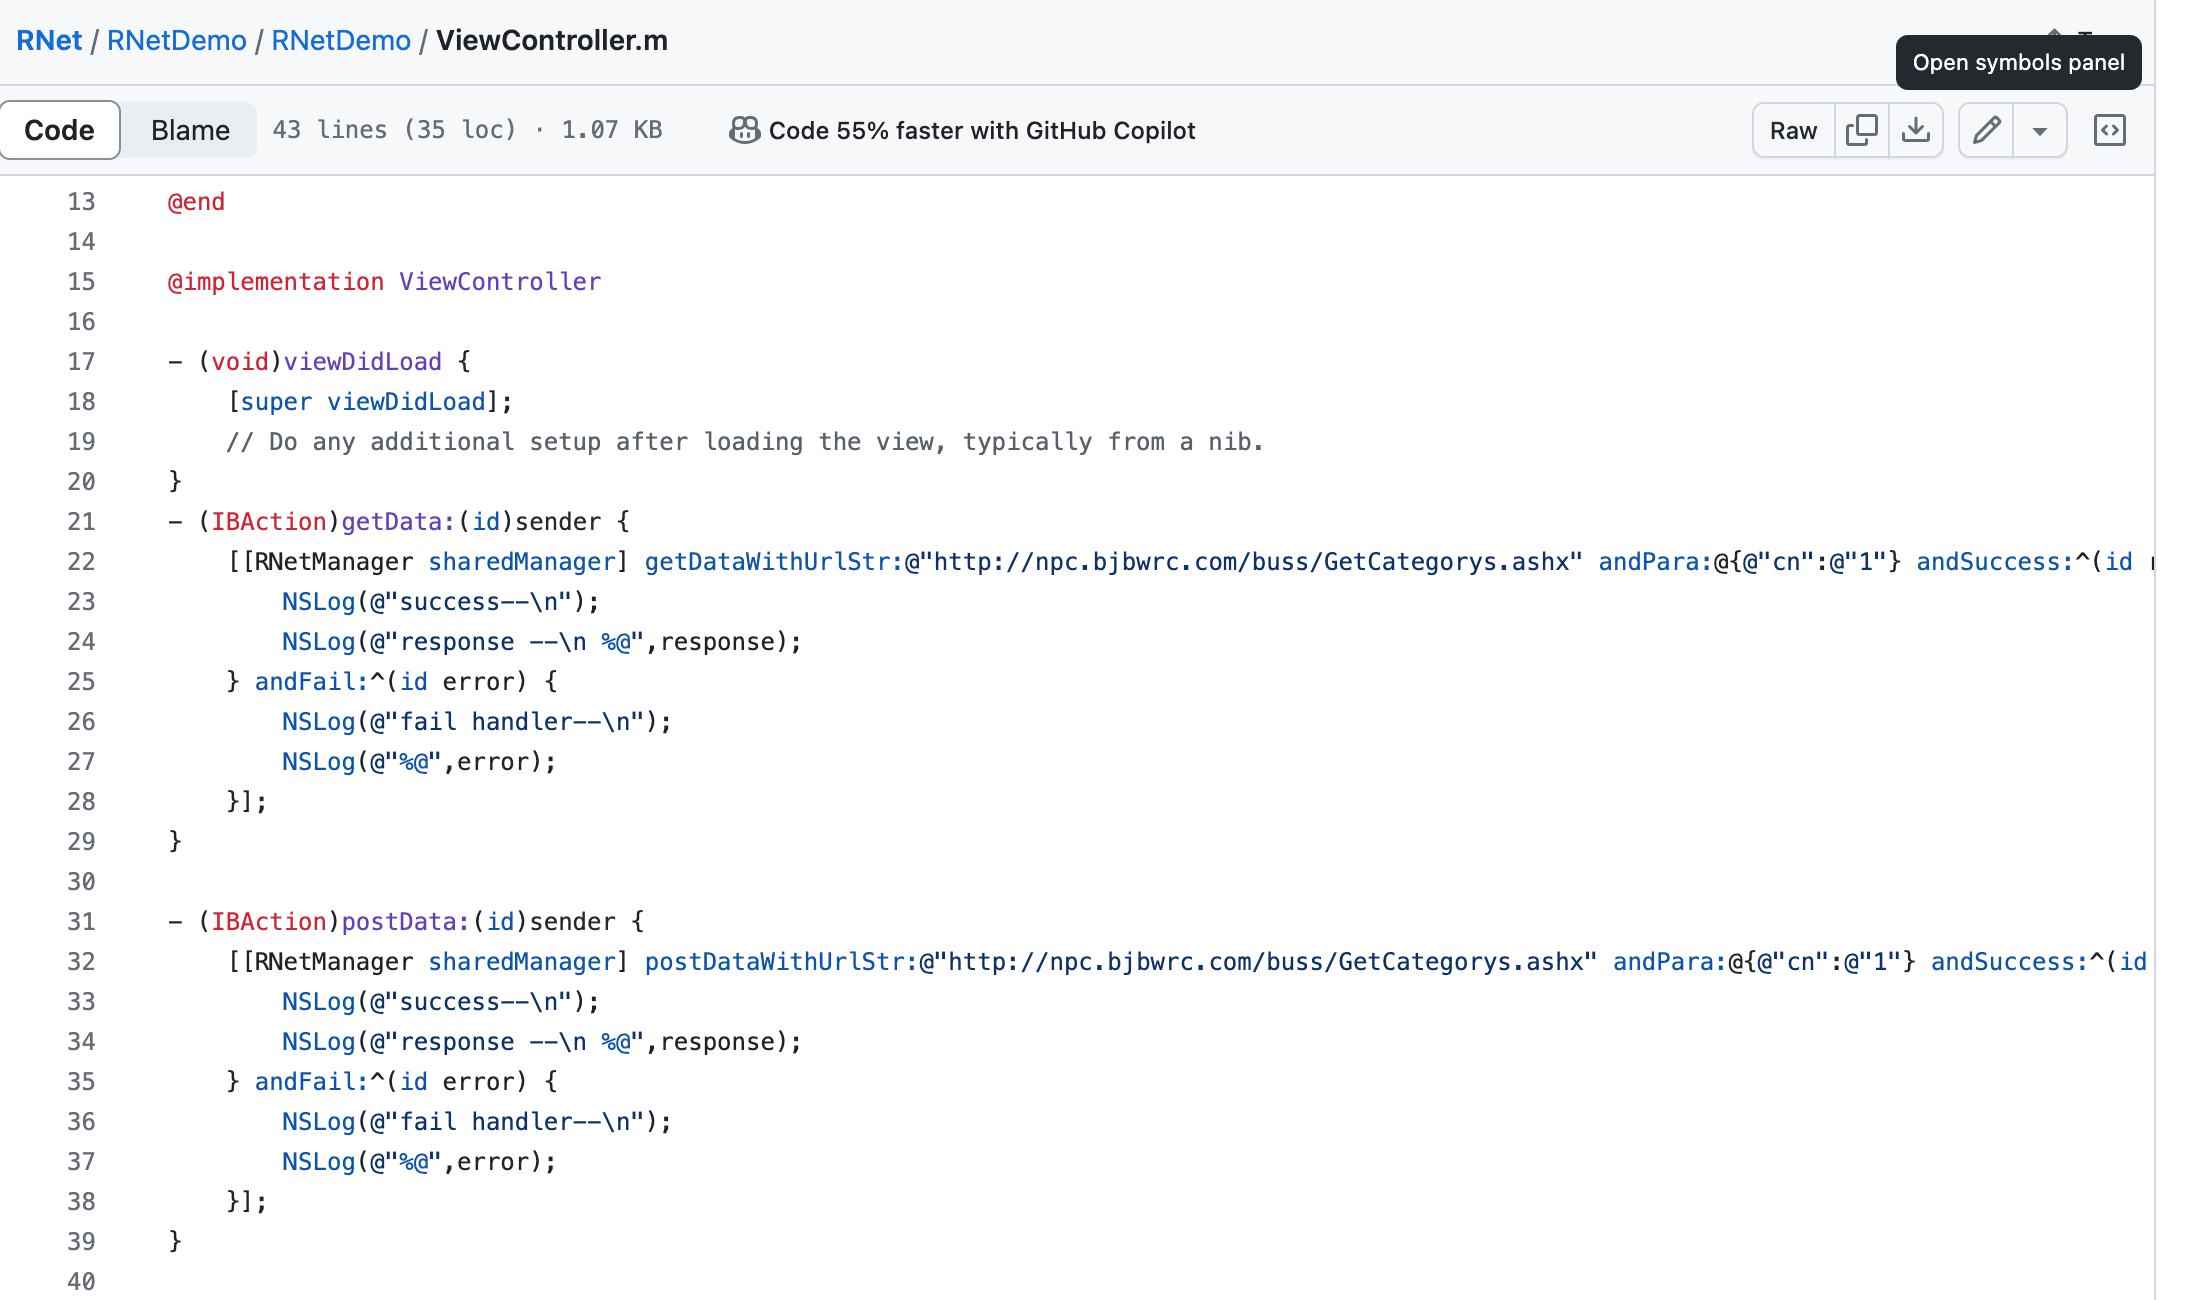Click getDataWithUrlStr: symbol on line 22

pos(774,562)
